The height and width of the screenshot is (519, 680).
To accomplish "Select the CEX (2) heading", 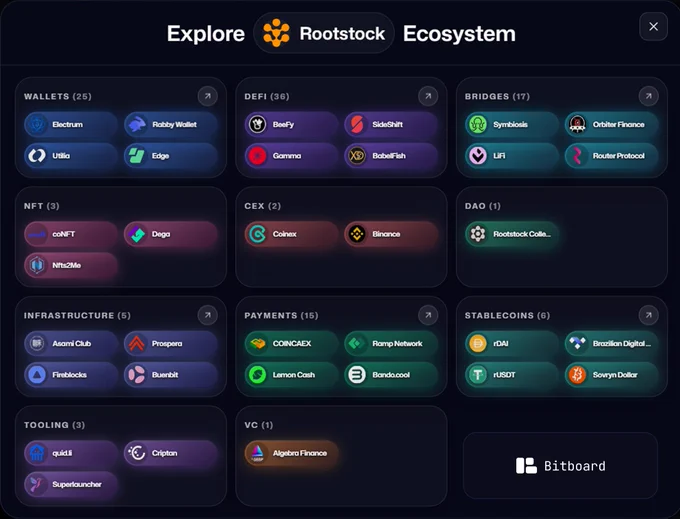I will pos(262,206).
